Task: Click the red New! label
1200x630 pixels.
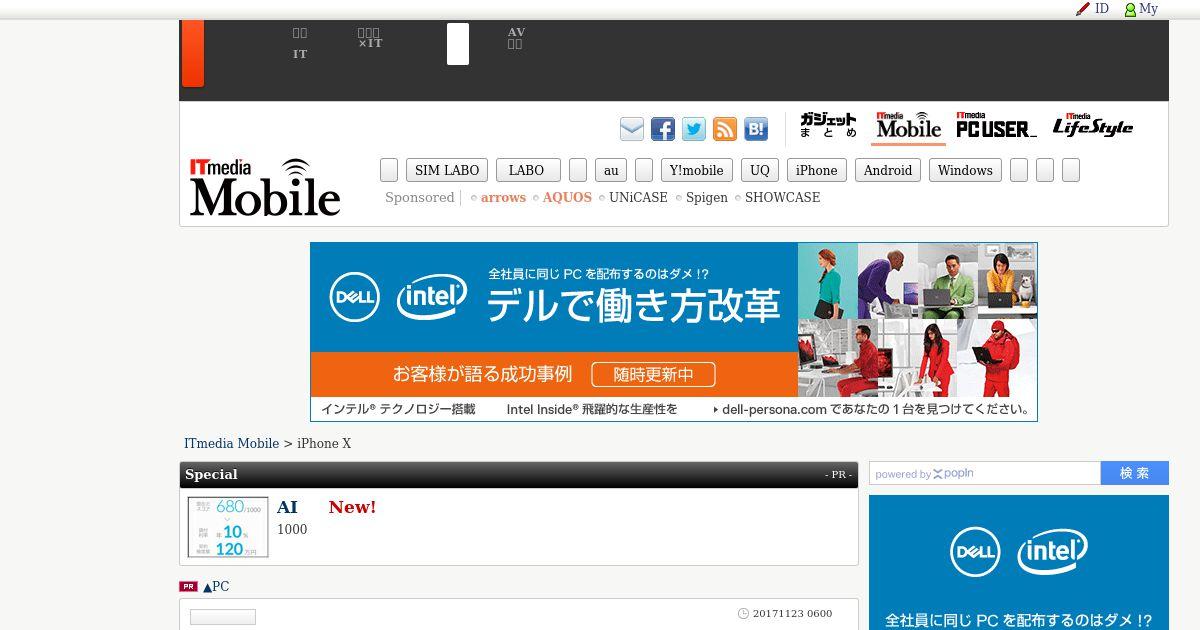Action: point(352,507)
